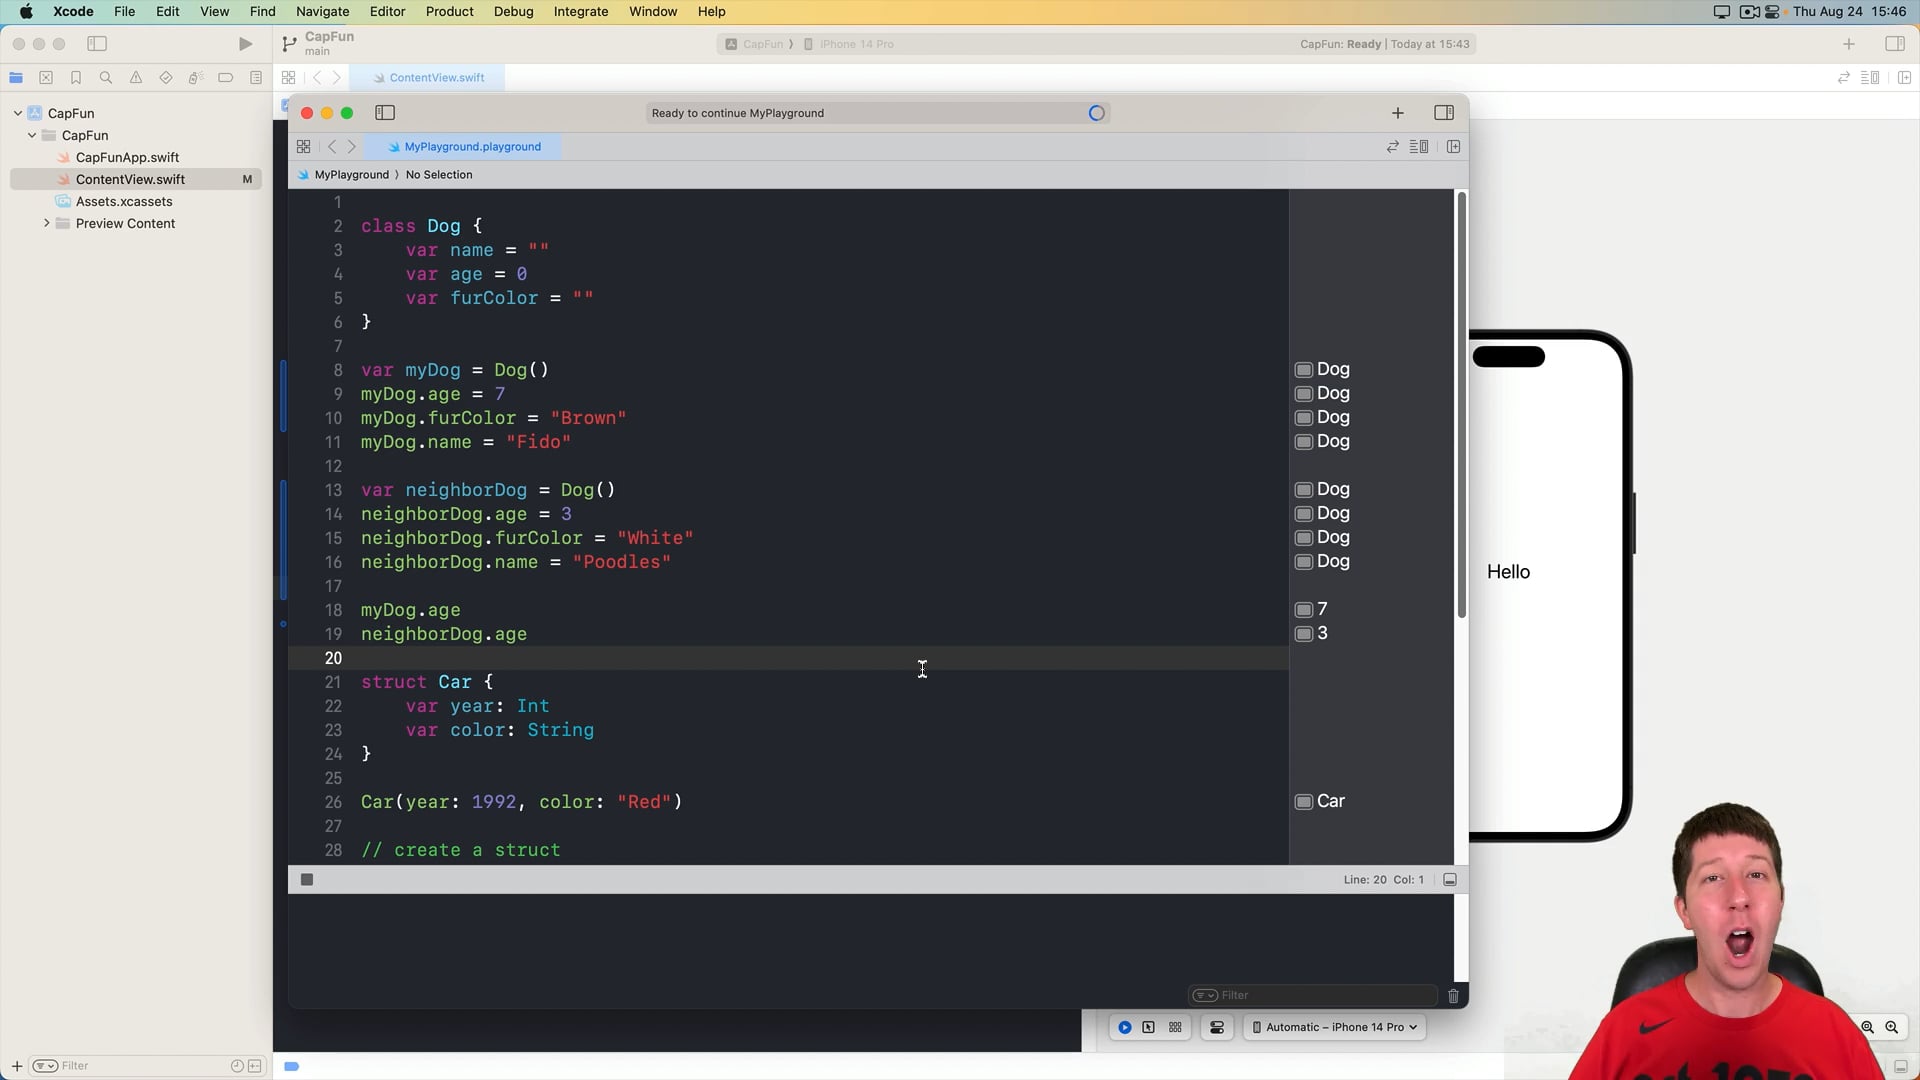Open playground editor options menu icon

(x=1419, y=147)
